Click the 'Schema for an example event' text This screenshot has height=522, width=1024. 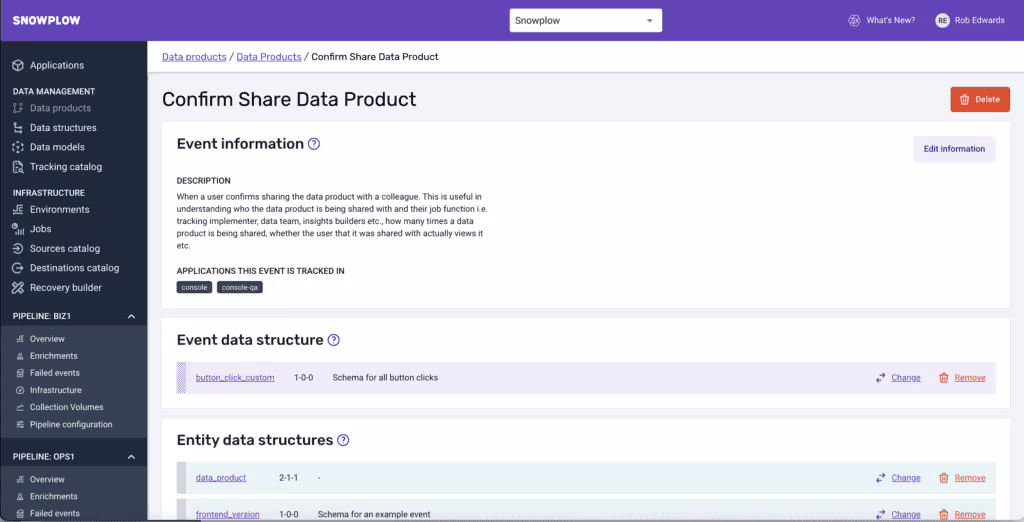pos(372,514)
